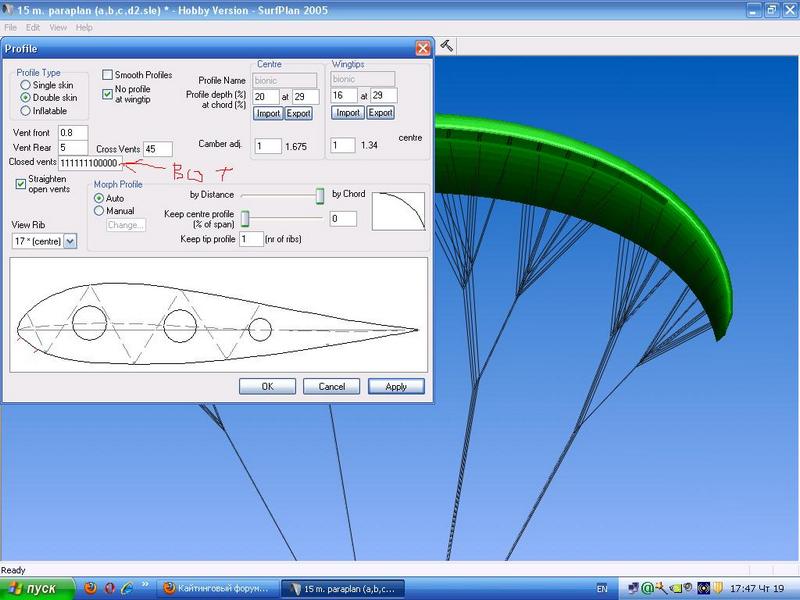
Task: Select Manual morph profile option
Action: pyautogui.click(x=99, y=211)
